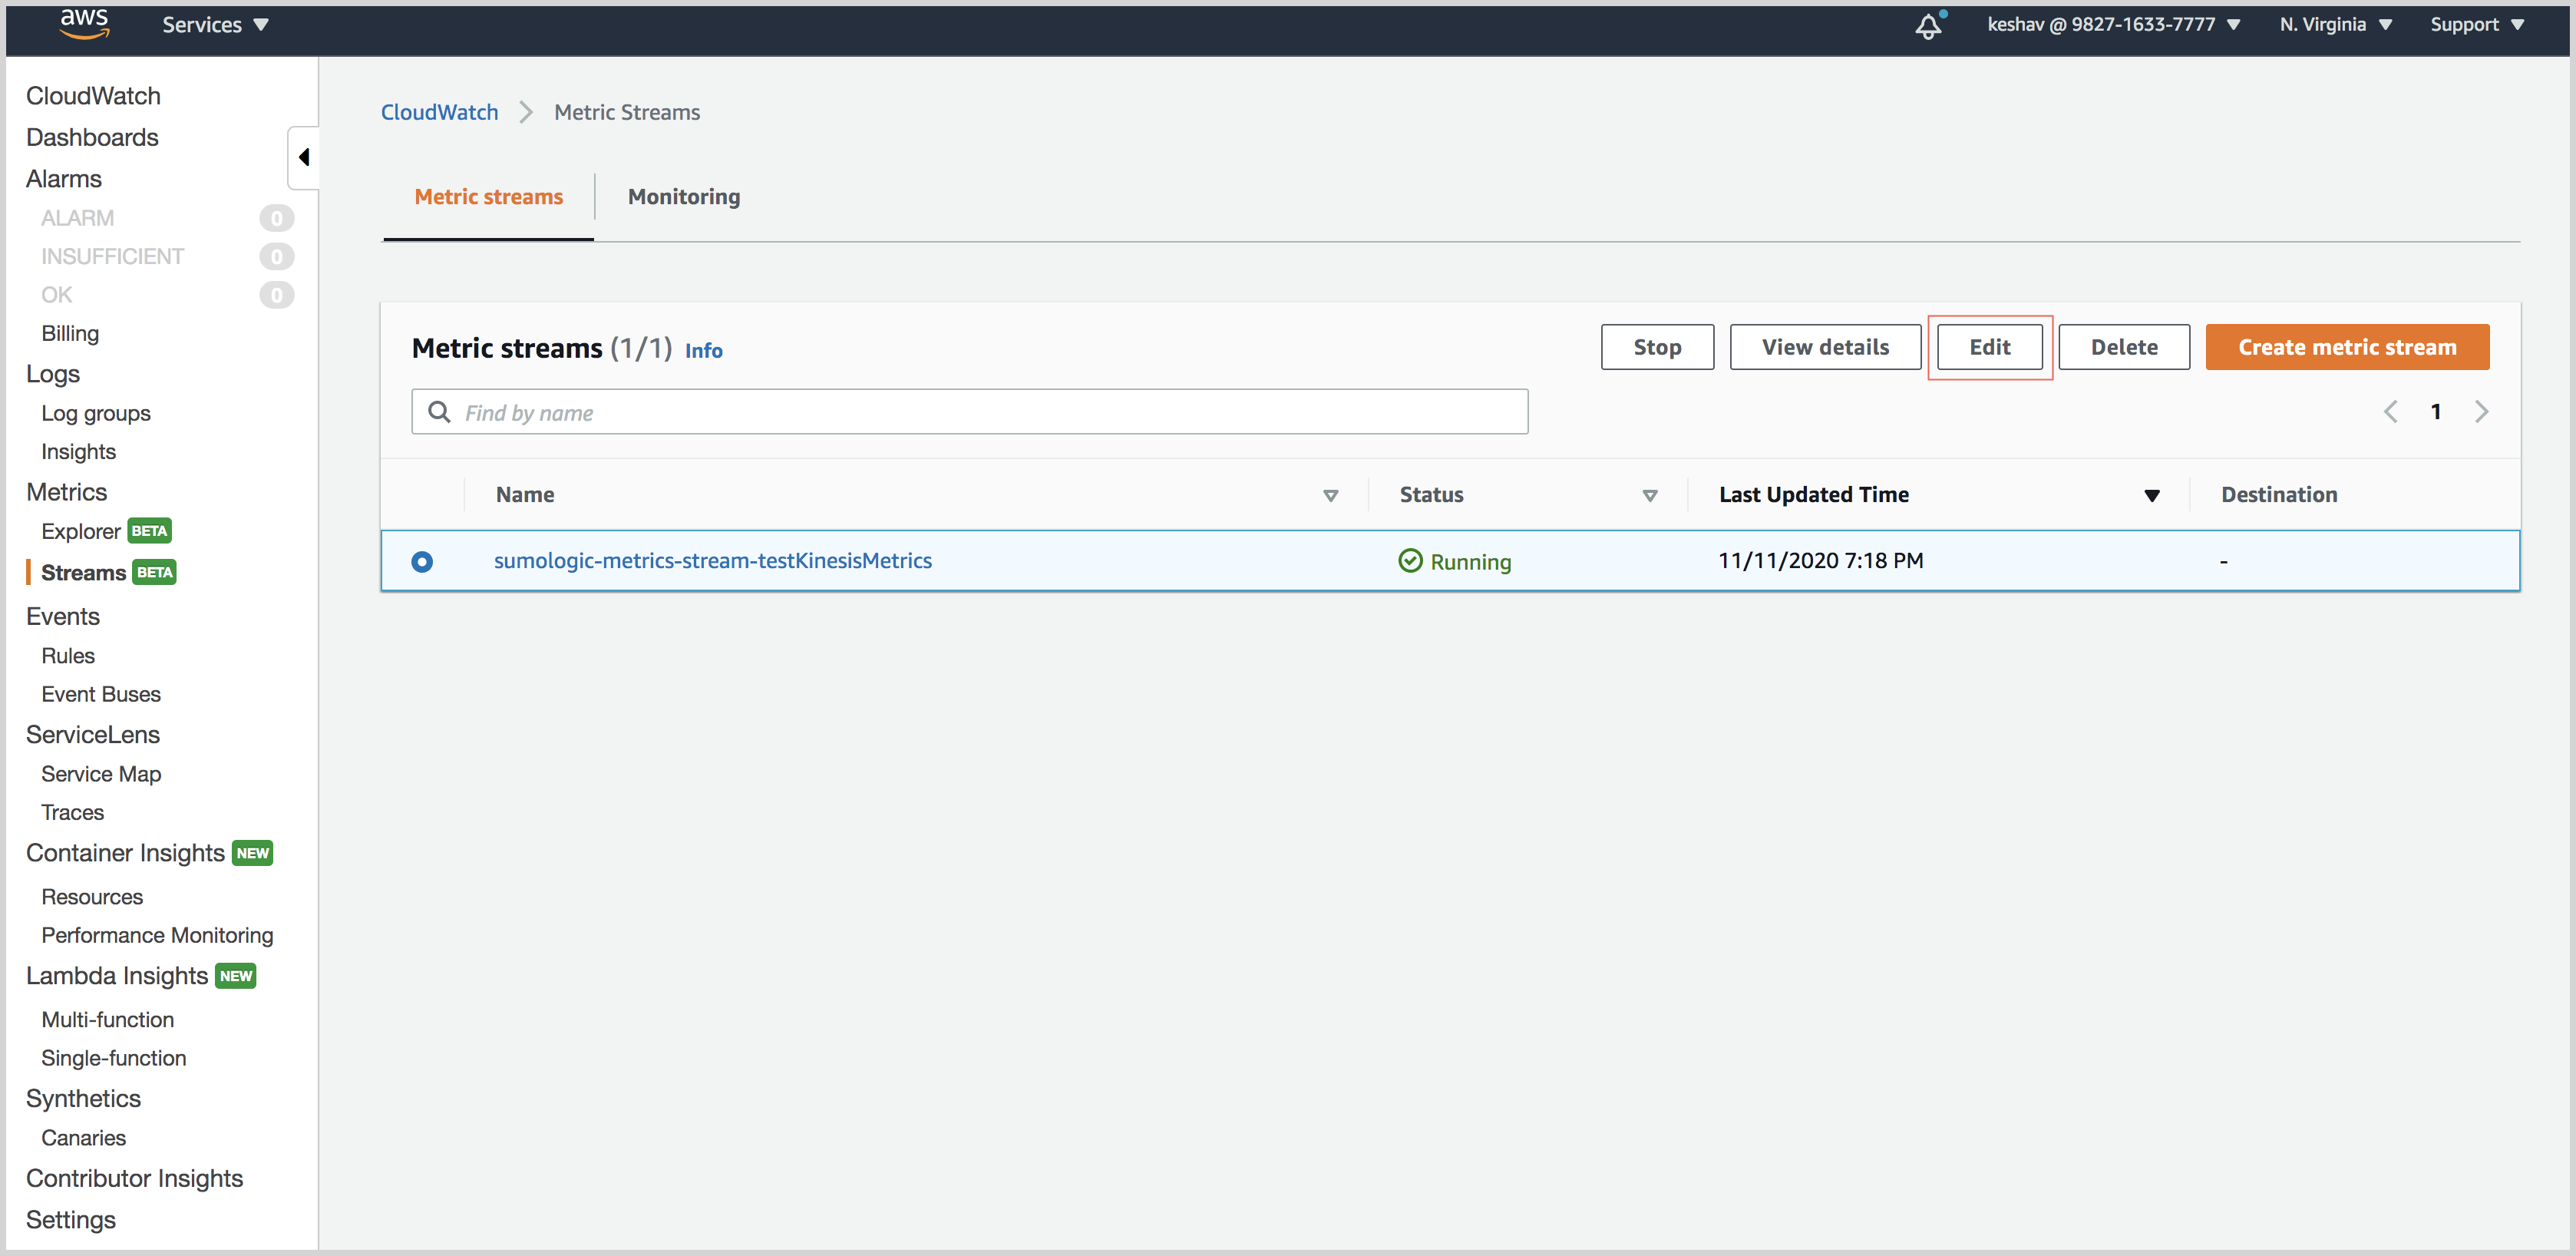Click the AWS logo icon
Viewport: 2576px width, 1256px height.
coord(84,23)
